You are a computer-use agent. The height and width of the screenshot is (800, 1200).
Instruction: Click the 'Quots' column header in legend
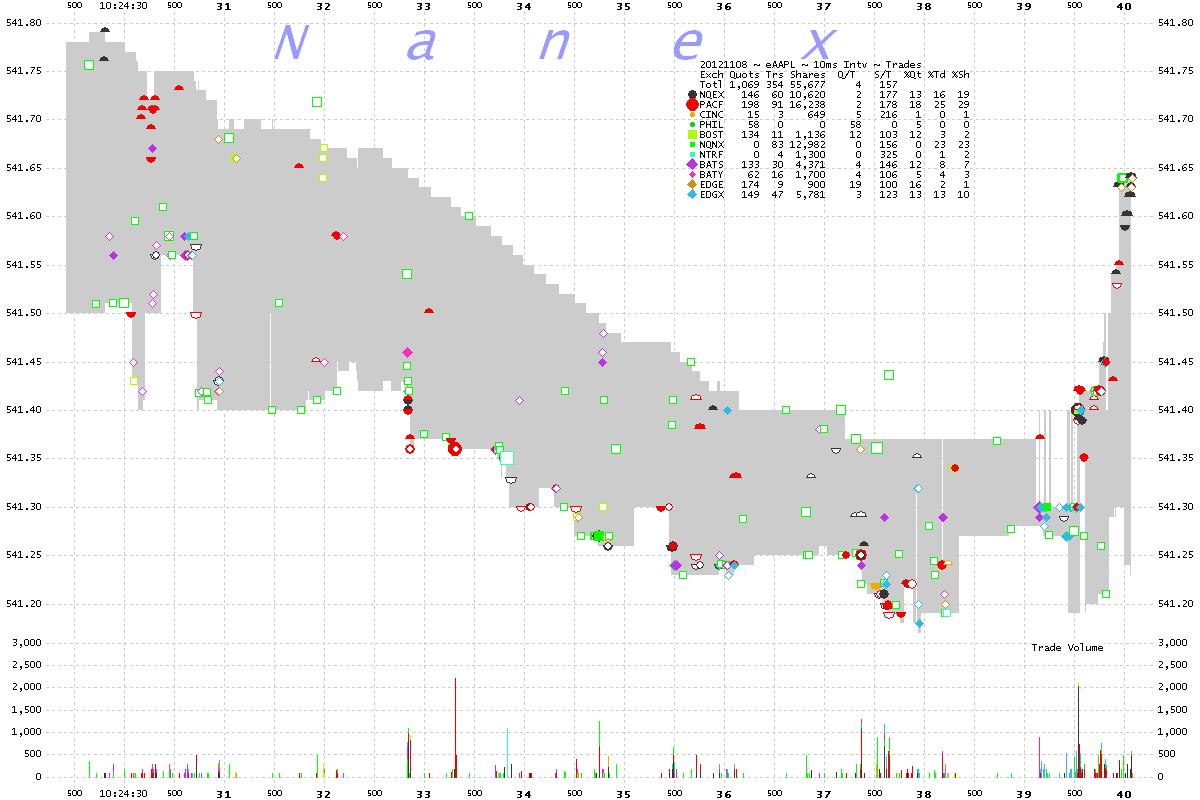pyautogui.click(x=744, y=75)
